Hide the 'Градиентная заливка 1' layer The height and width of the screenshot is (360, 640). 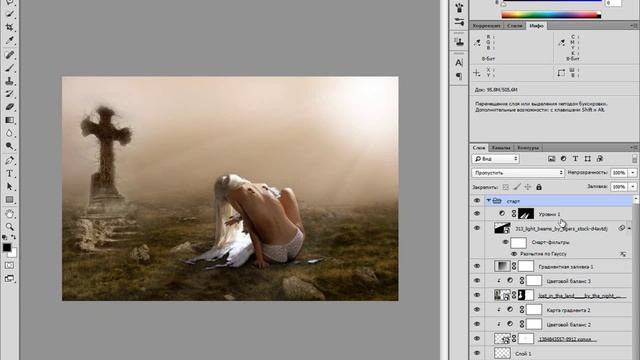pos(477,266)
